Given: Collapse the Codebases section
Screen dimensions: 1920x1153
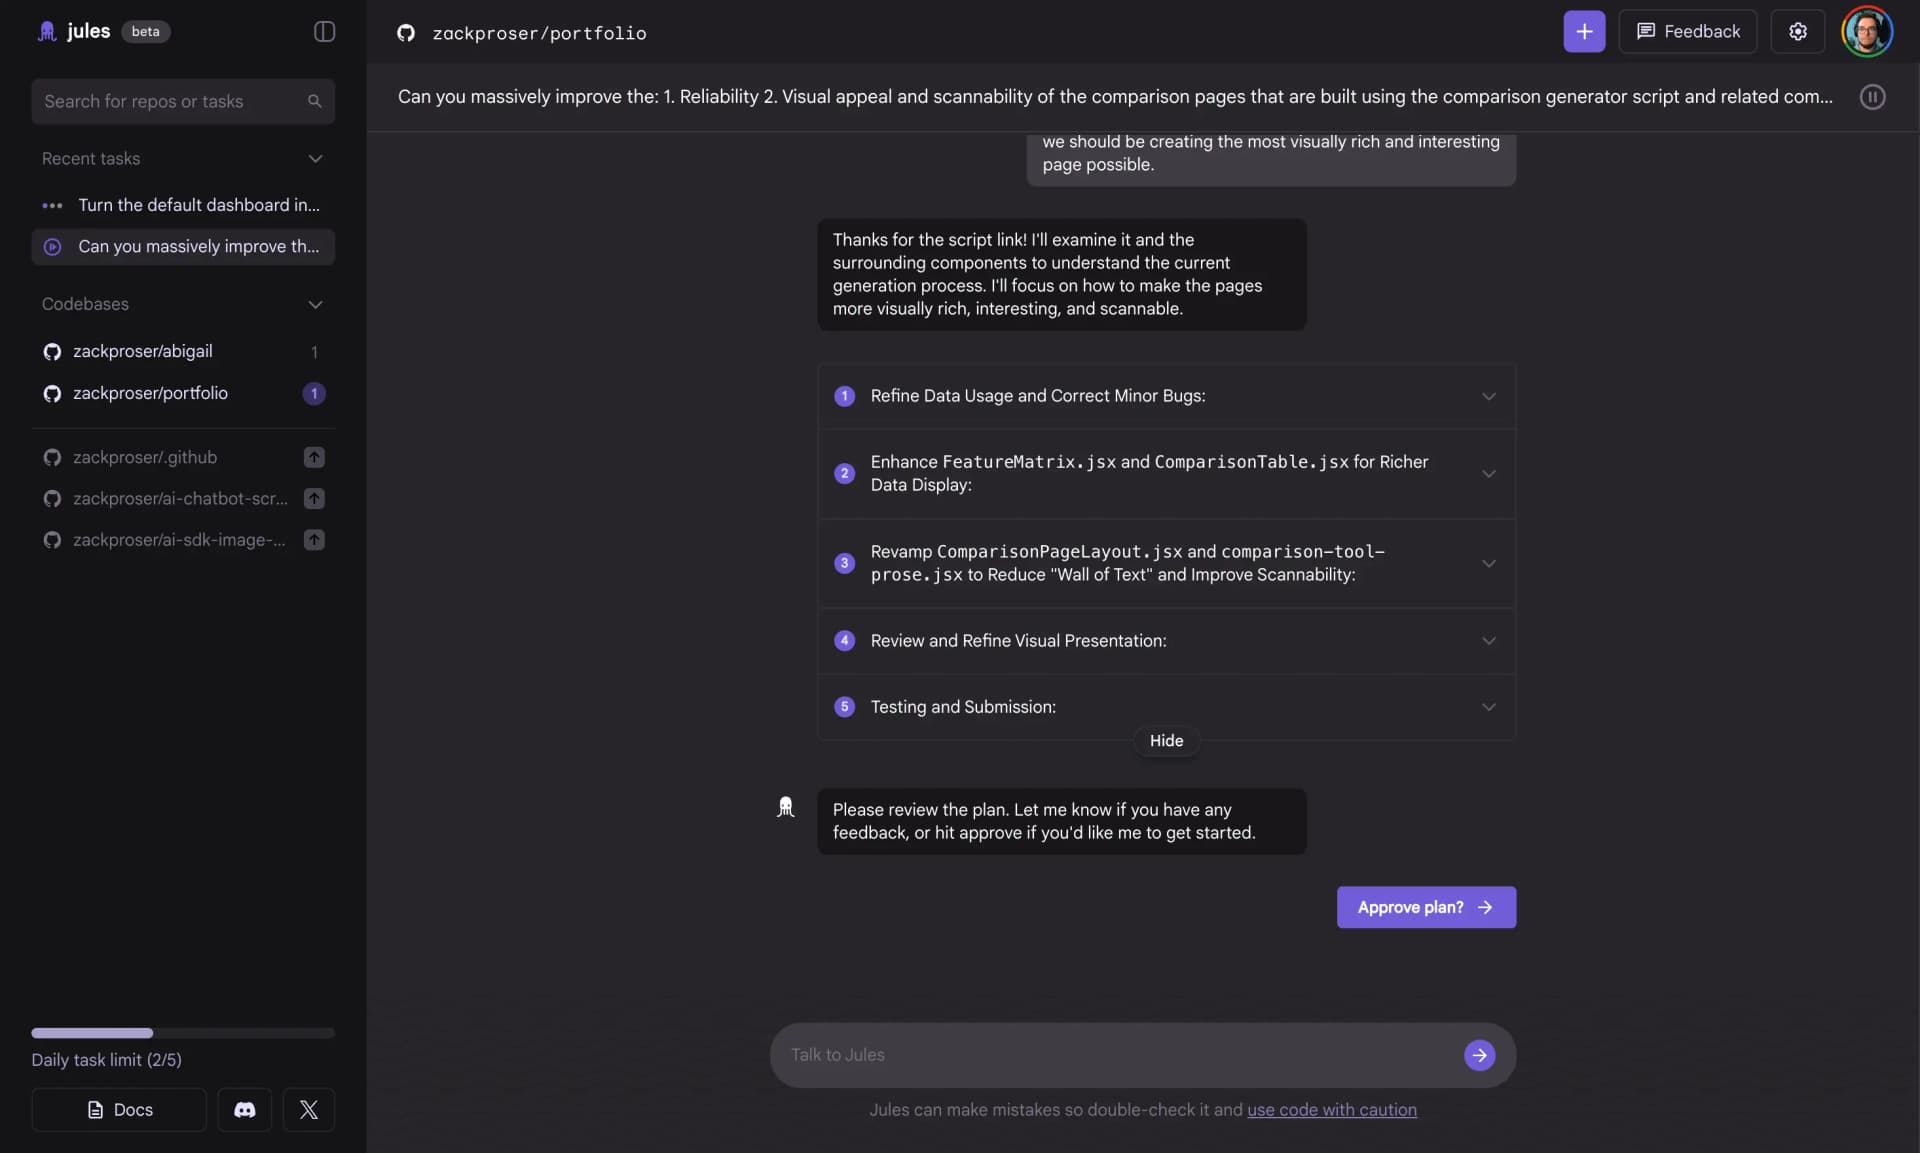Looking at the screenshot, I should (315, 304).
